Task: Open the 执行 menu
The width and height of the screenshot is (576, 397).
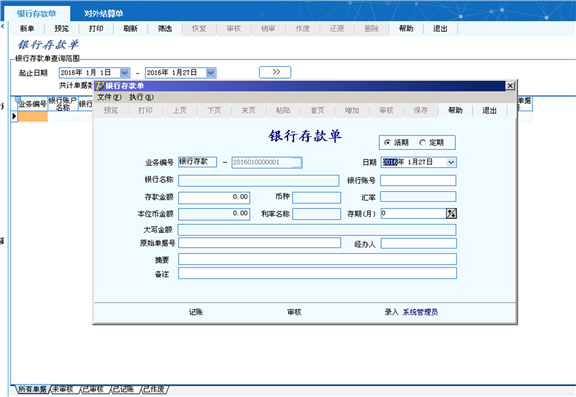Action: (141, 97)
